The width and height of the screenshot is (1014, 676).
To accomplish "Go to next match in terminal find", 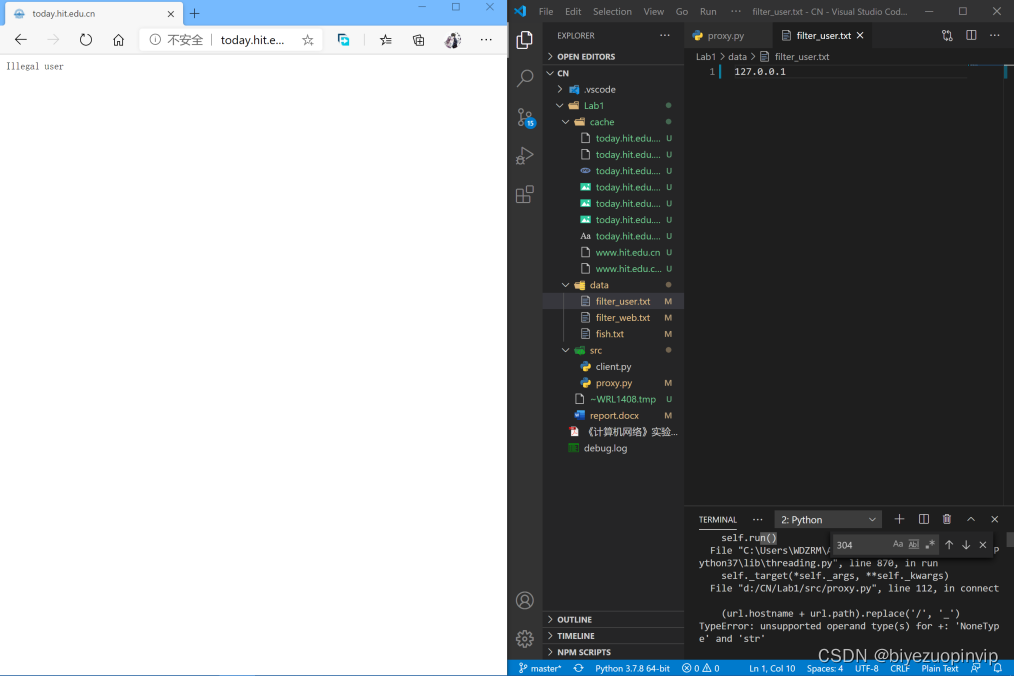I will point(965,545).
